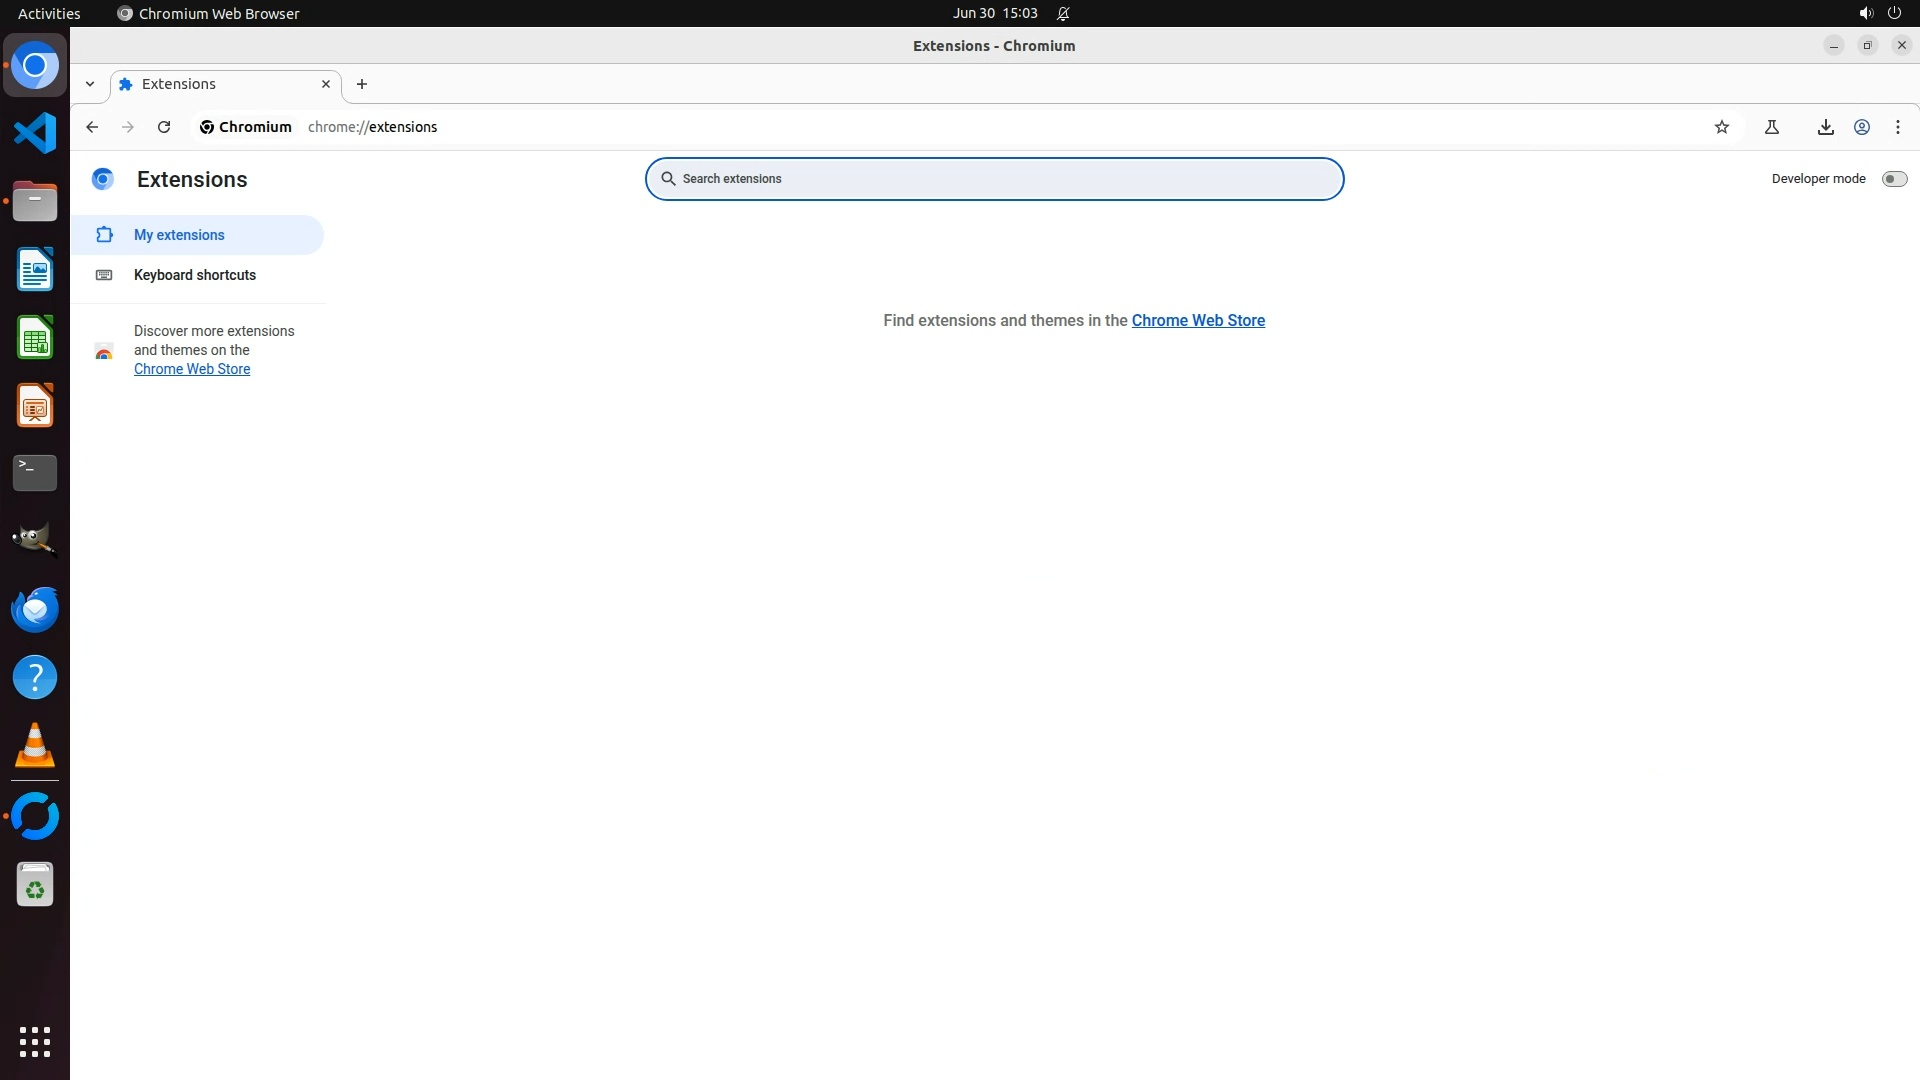This screenshot has width=1920, height=1080.
Task: Select My extensions in sidebar
Action: coord(180,235)
